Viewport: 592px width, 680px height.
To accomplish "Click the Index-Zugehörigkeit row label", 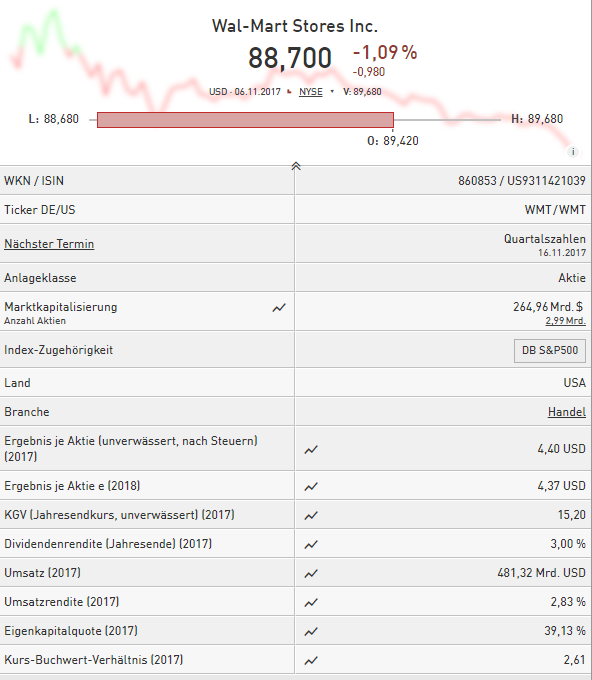I will [59, 350].
